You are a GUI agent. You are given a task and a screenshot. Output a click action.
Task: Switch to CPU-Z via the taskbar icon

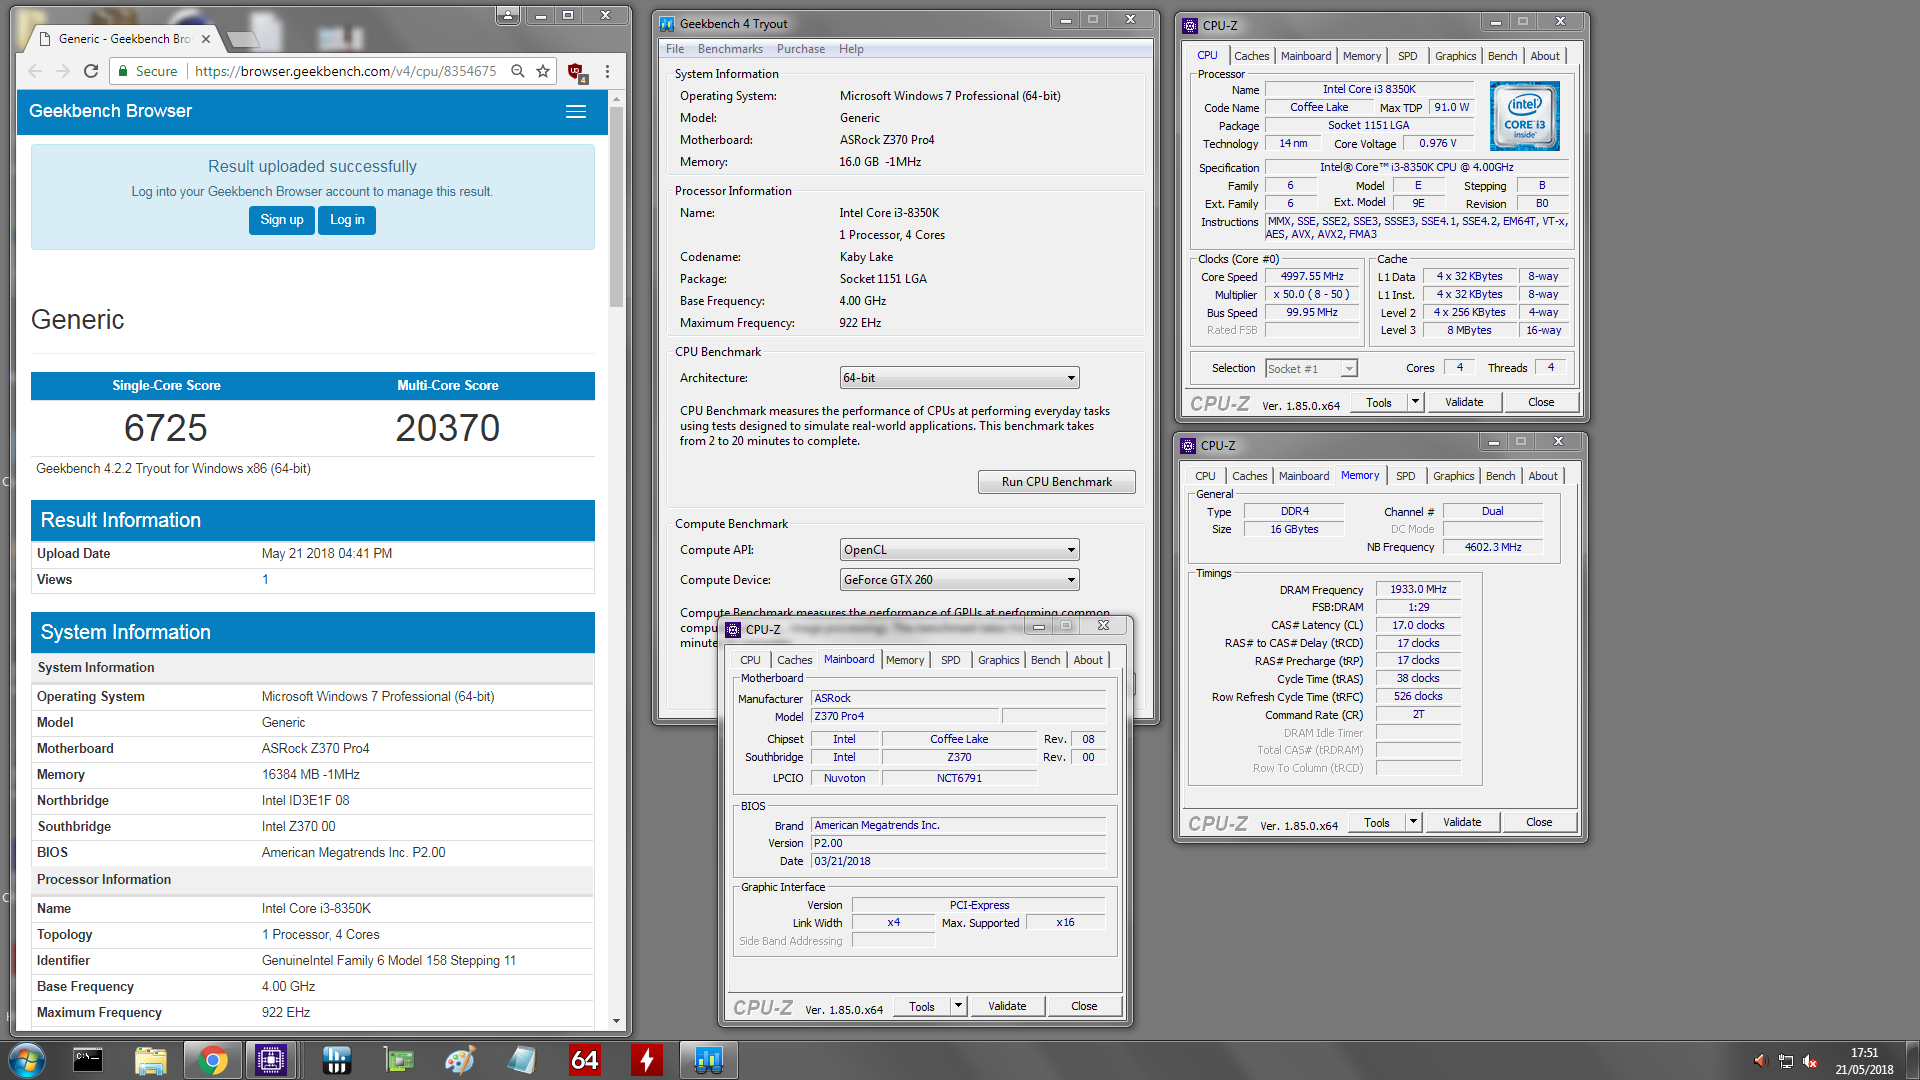point(271,1060)
